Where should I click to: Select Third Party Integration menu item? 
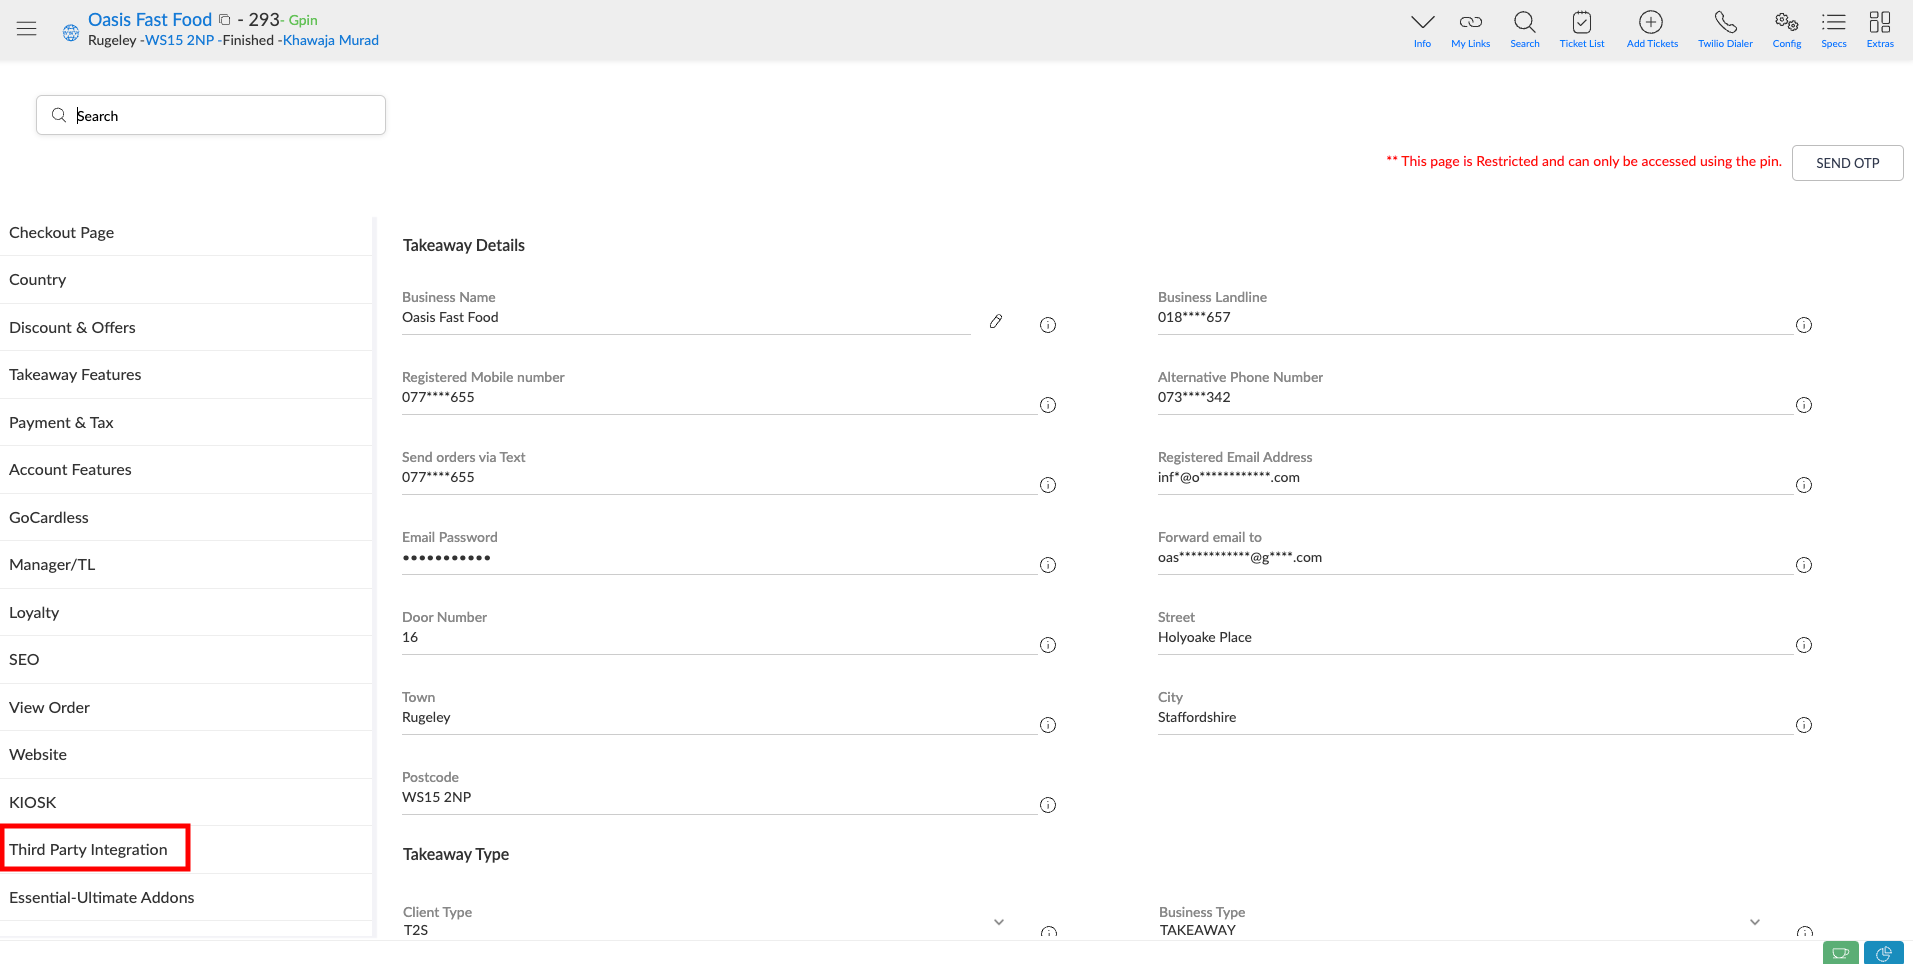[x=186, y=850]
